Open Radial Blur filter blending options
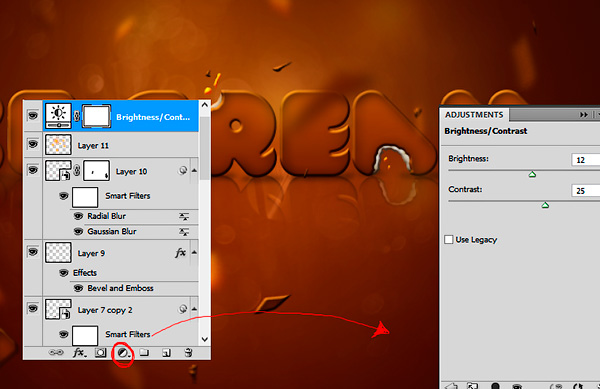 184,216
